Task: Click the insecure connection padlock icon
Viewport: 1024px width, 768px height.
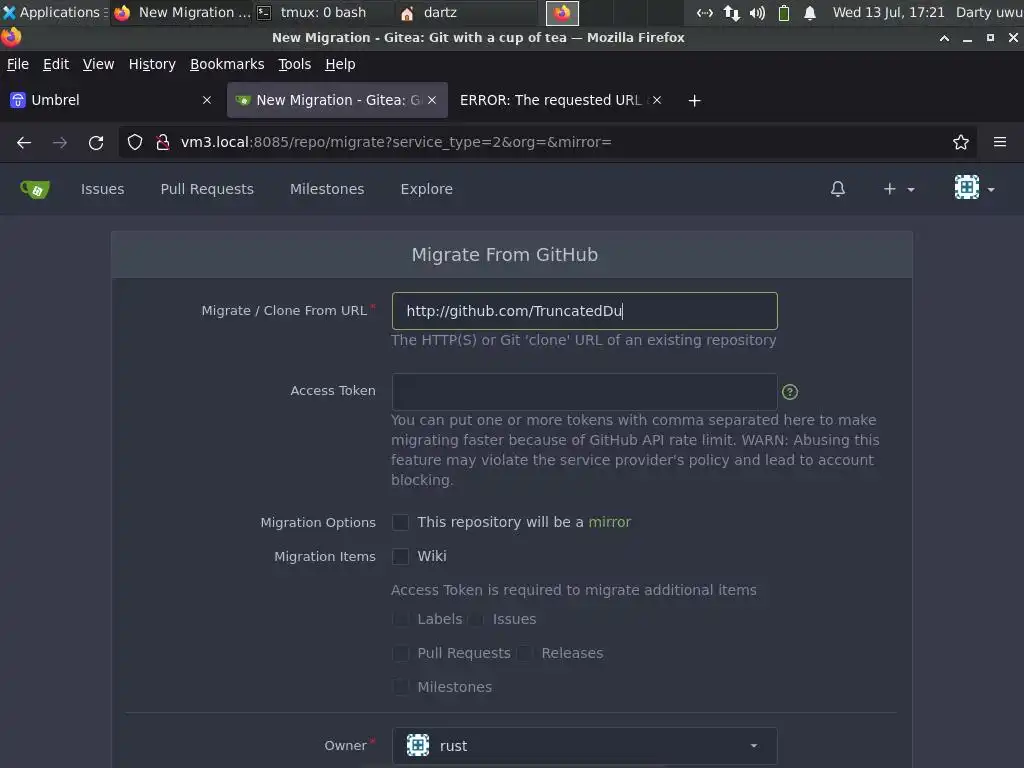Action: point(163,142)
